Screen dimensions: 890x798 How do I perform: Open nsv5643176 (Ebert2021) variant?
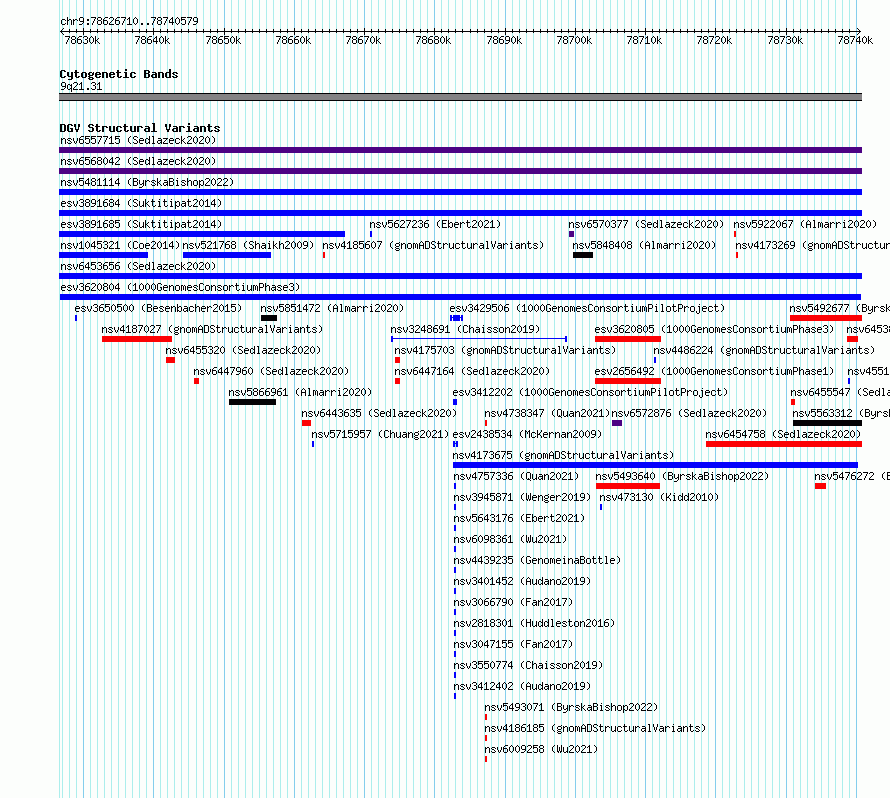coord(519,518)
